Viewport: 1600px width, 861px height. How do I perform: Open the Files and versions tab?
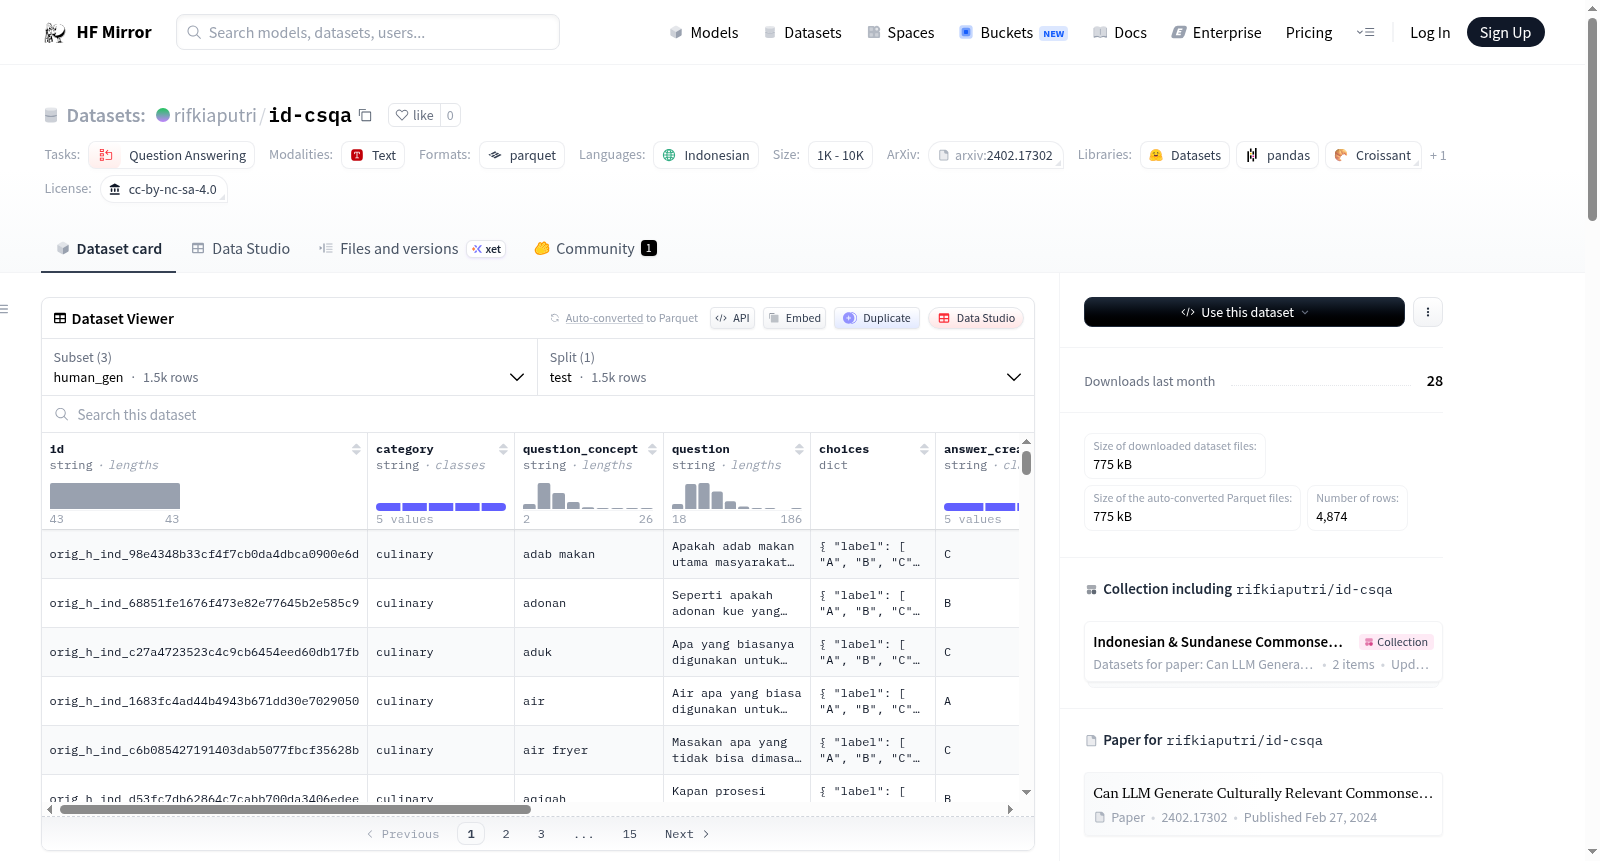[x=412, y=249]
